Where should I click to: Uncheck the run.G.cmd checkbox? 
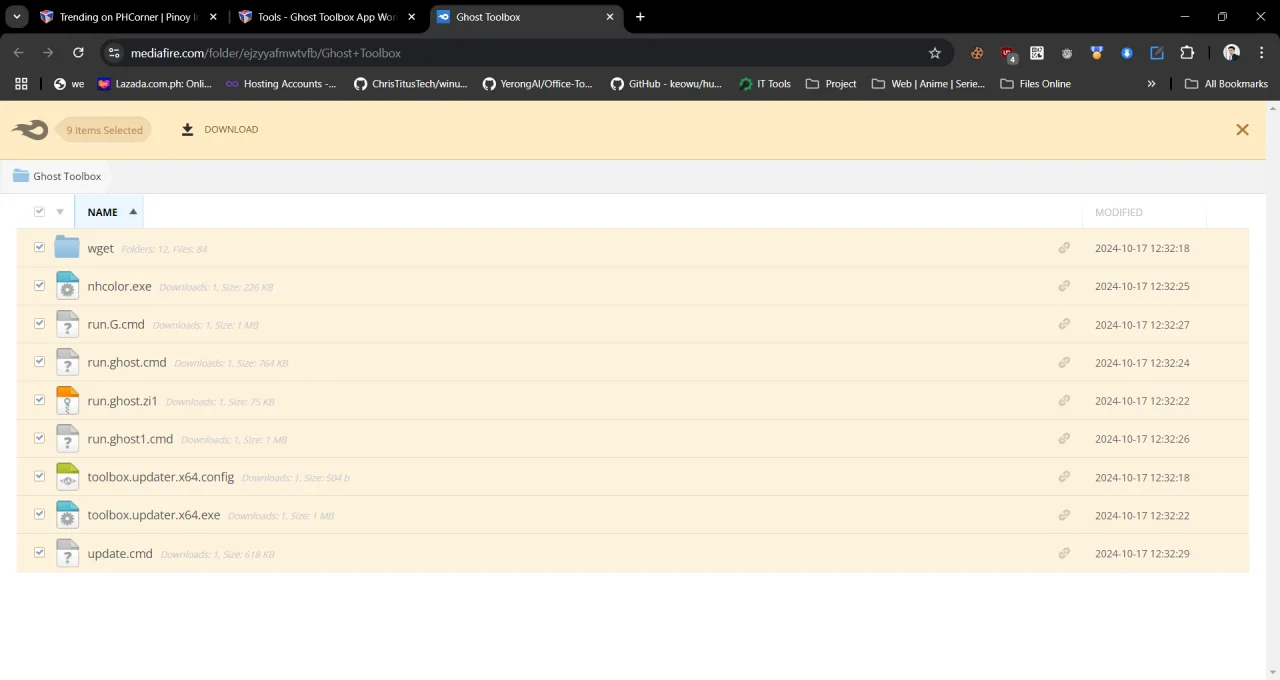pos(40,323)
